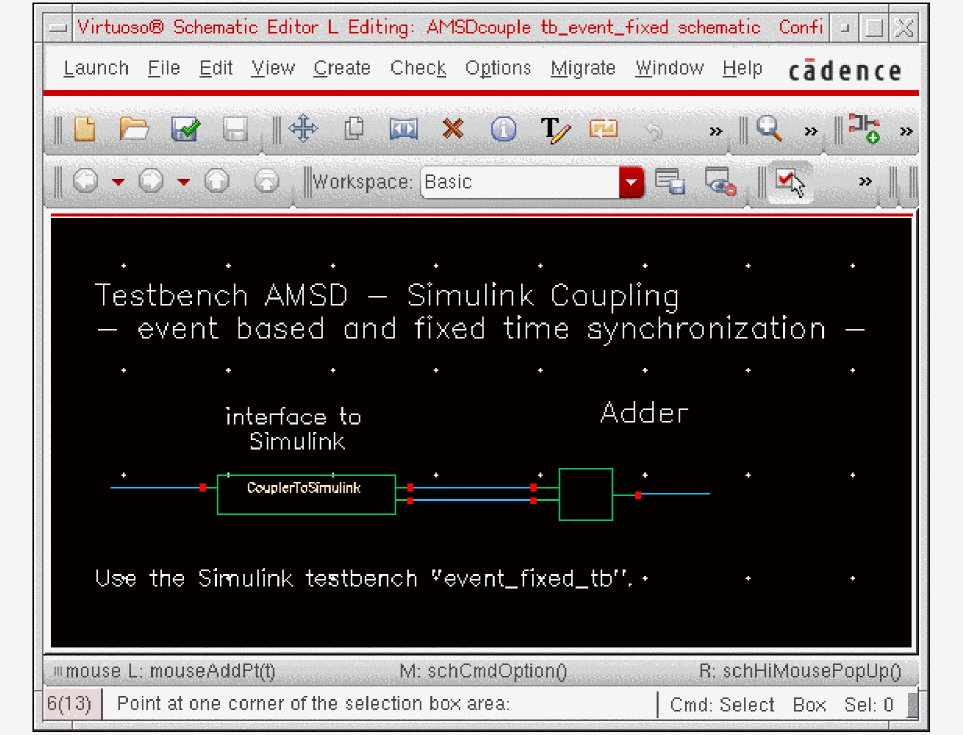Screen dimensions: 963x735
Task: Open the Properties info icon
Action: [503, 129]
